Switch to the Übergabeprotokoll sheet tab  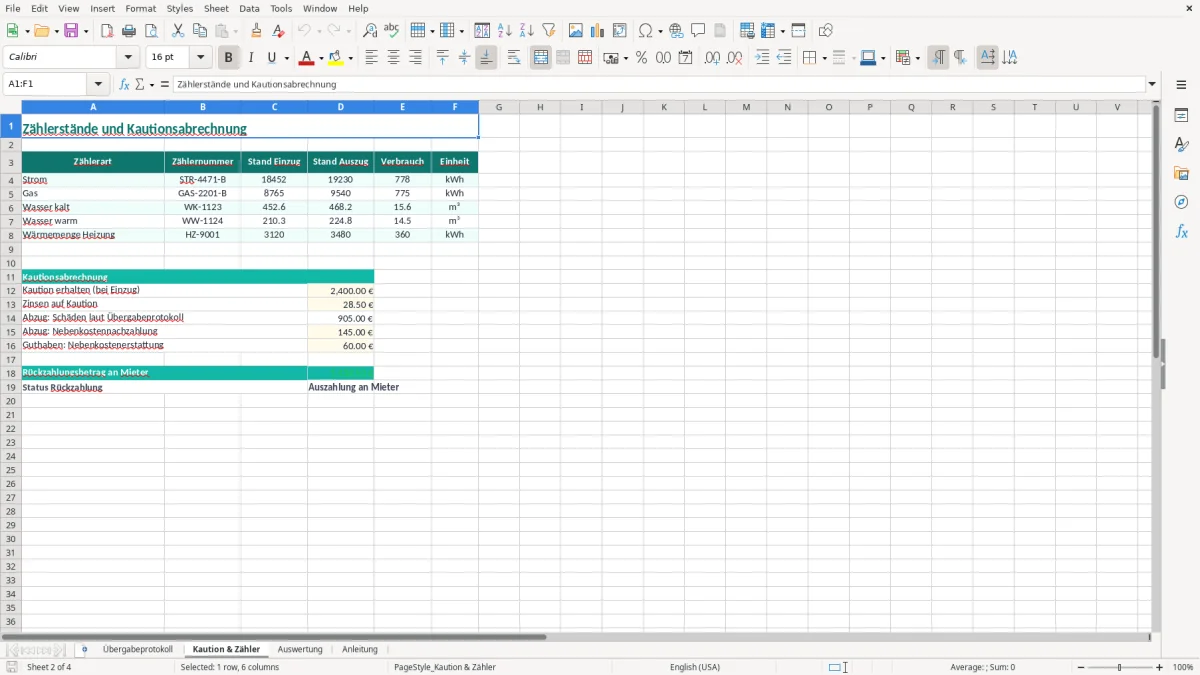click(x=138, y=649)
